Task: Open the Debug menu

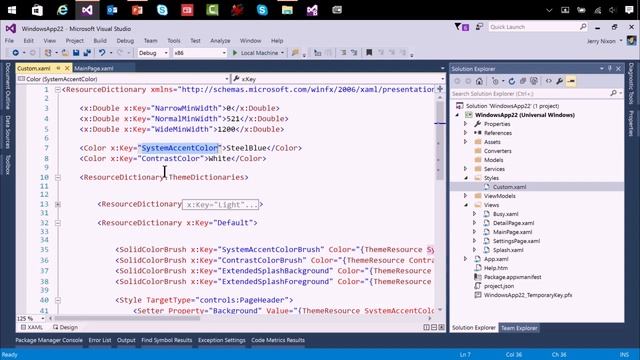Action: (125, 41)
